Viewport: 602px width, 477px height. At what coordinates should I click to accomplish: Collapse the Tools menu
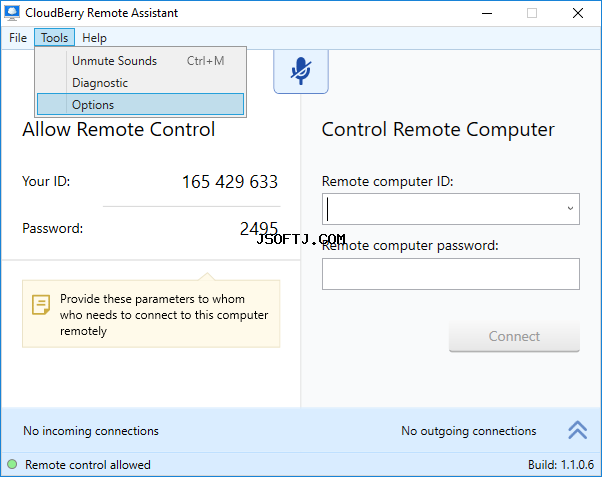pyautogui.click(x=55, y=38)
